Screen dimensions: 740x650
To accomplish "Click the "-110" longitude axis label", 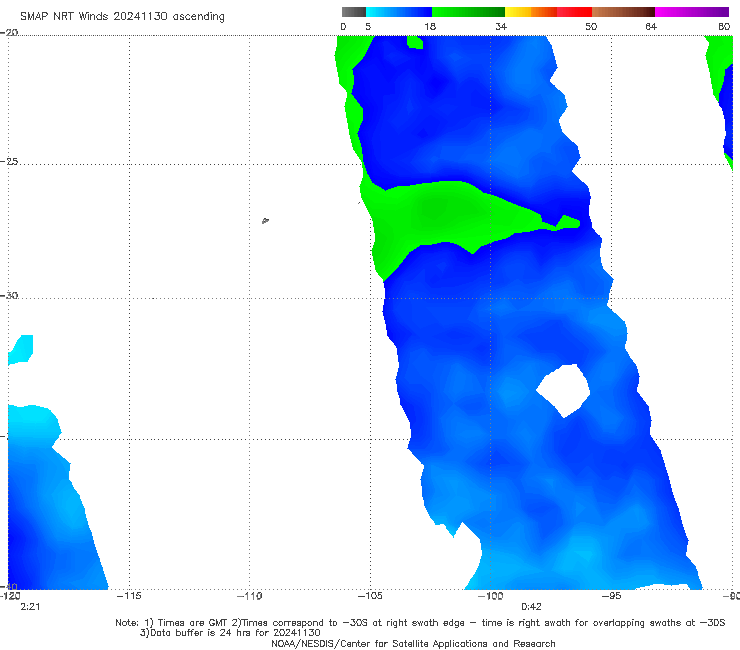I will 249,596.
